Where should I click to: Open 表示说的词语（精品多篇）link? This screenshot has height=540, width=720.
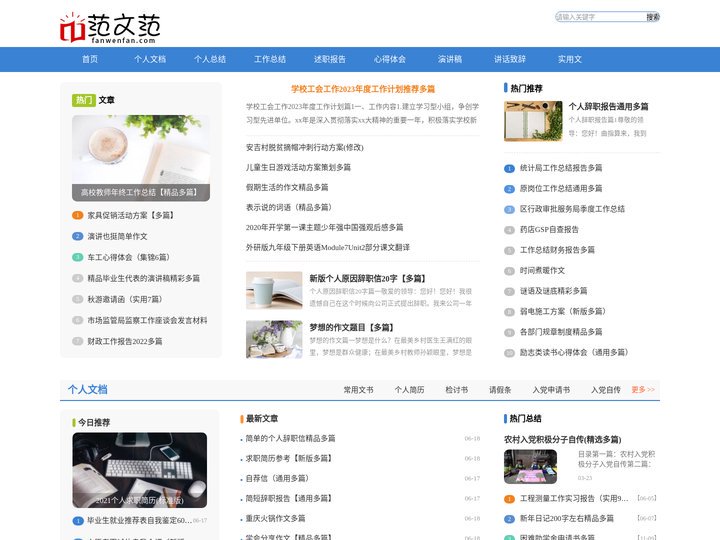289,208
